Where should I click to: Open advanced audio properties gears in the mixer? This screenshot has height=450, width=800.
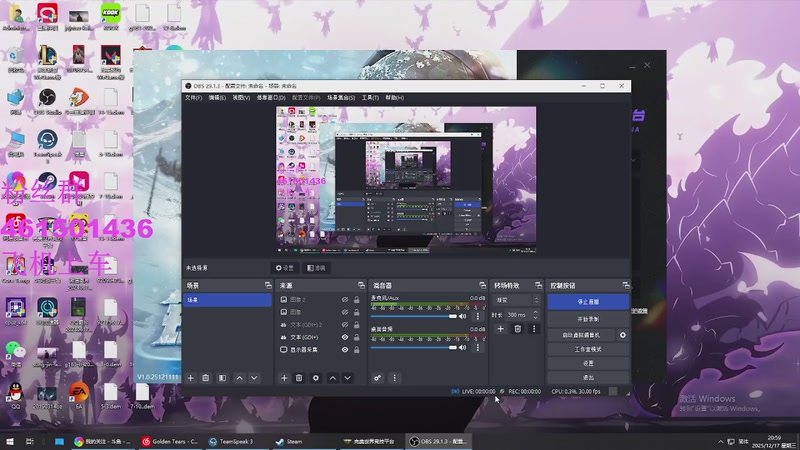tap(378, 378)
